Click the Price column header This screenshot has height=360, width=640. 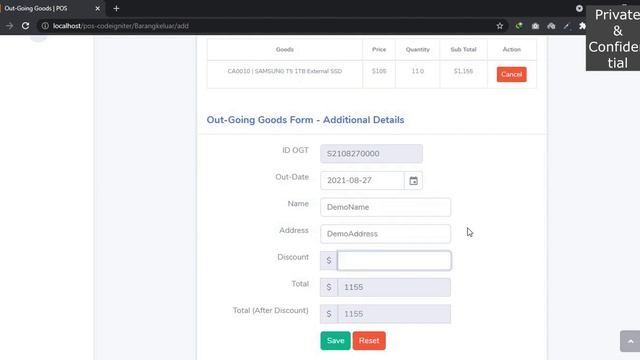pos(379,49)
